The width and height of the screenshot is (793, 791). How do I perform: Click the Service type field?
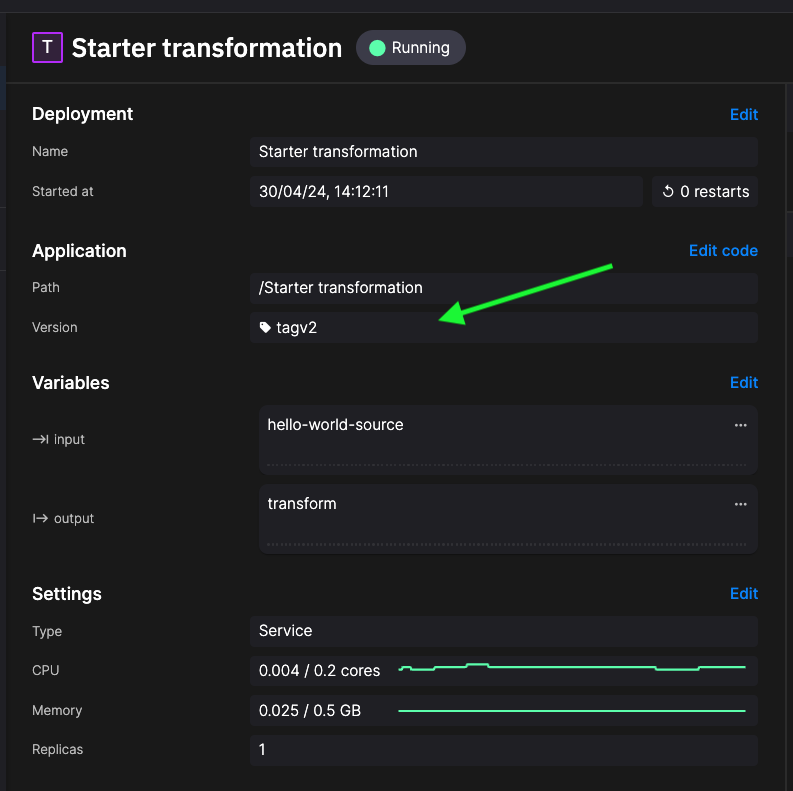click(503, 631)
